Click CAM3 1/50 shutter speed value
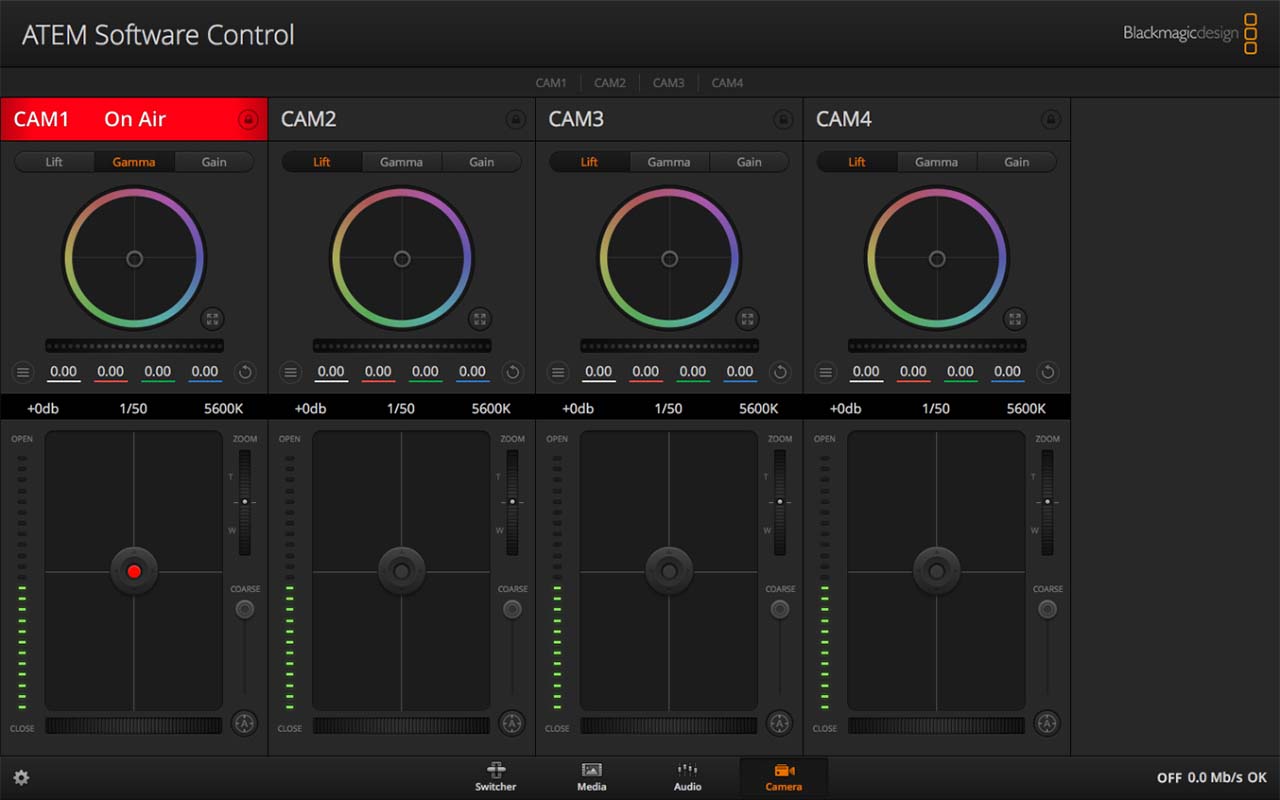 point(668,408)
